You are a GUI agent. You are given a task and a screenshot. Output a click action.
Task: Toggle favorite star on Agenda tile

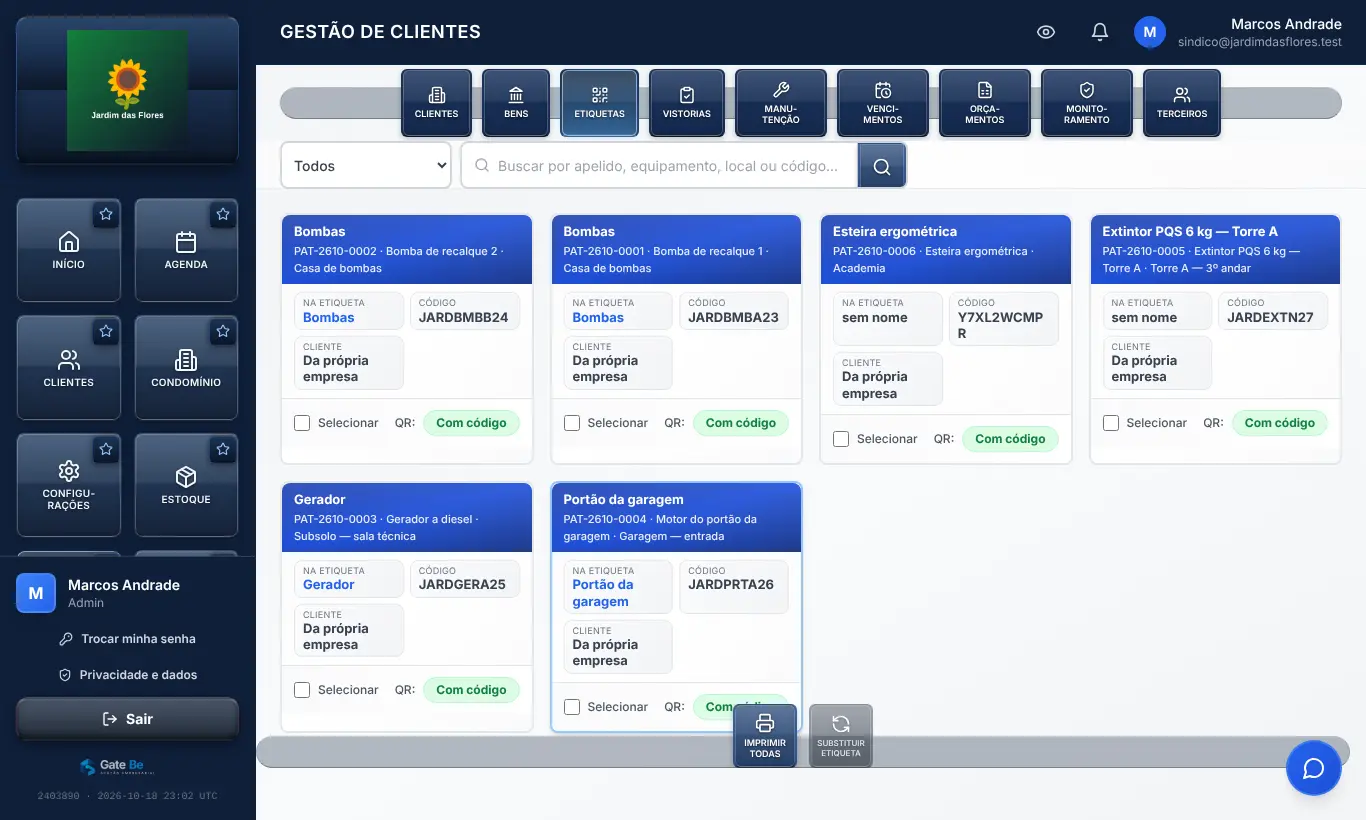[223, 214]
